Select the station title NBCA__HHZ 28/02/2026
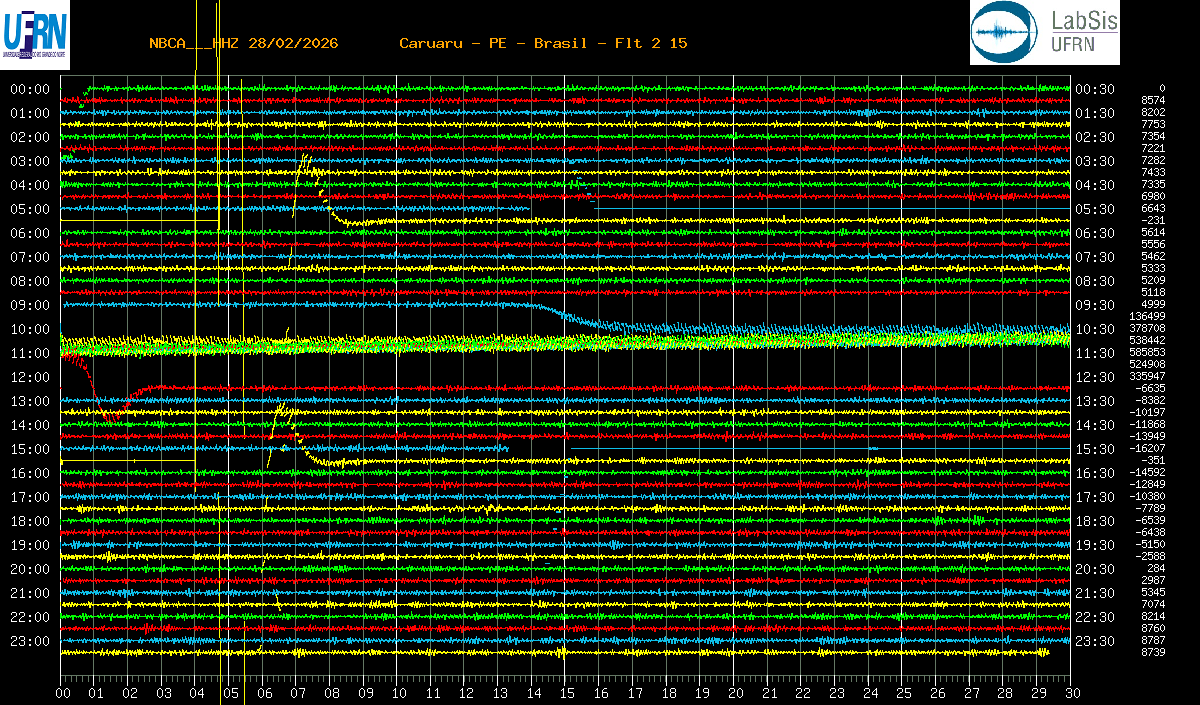1200x705 pixels. point(243,44)
